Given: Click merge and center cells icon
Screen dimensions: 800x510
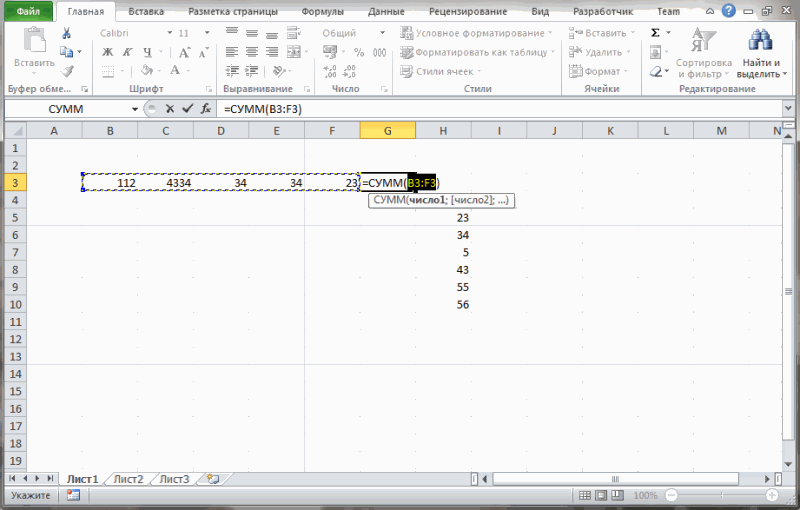Looking at the screenshot, I should (x=294, y=52).
